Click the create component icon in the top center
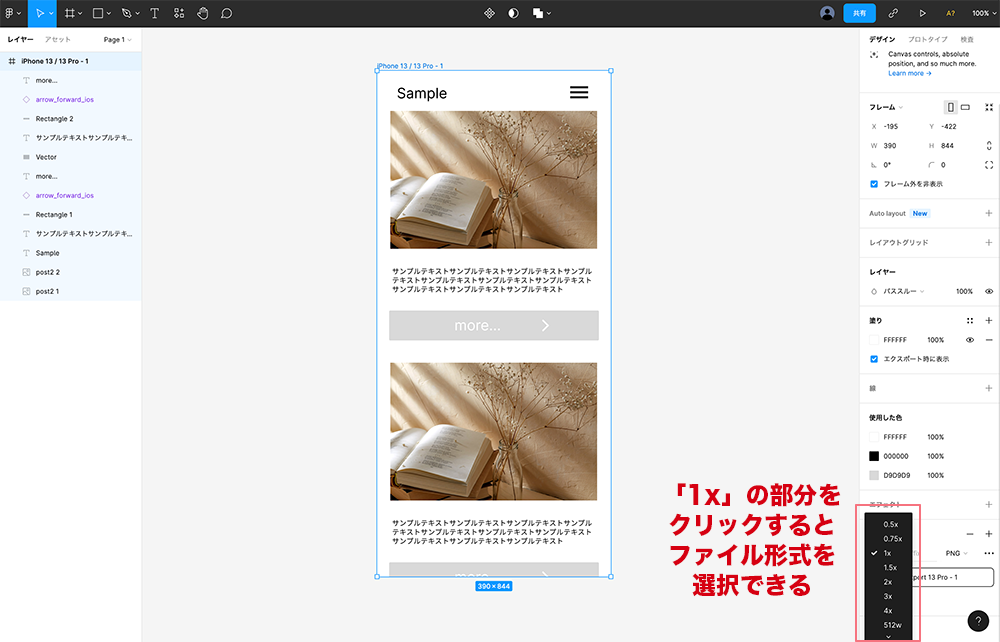The width and height of the screenshot is (1000, 642). tap(489, 13)
